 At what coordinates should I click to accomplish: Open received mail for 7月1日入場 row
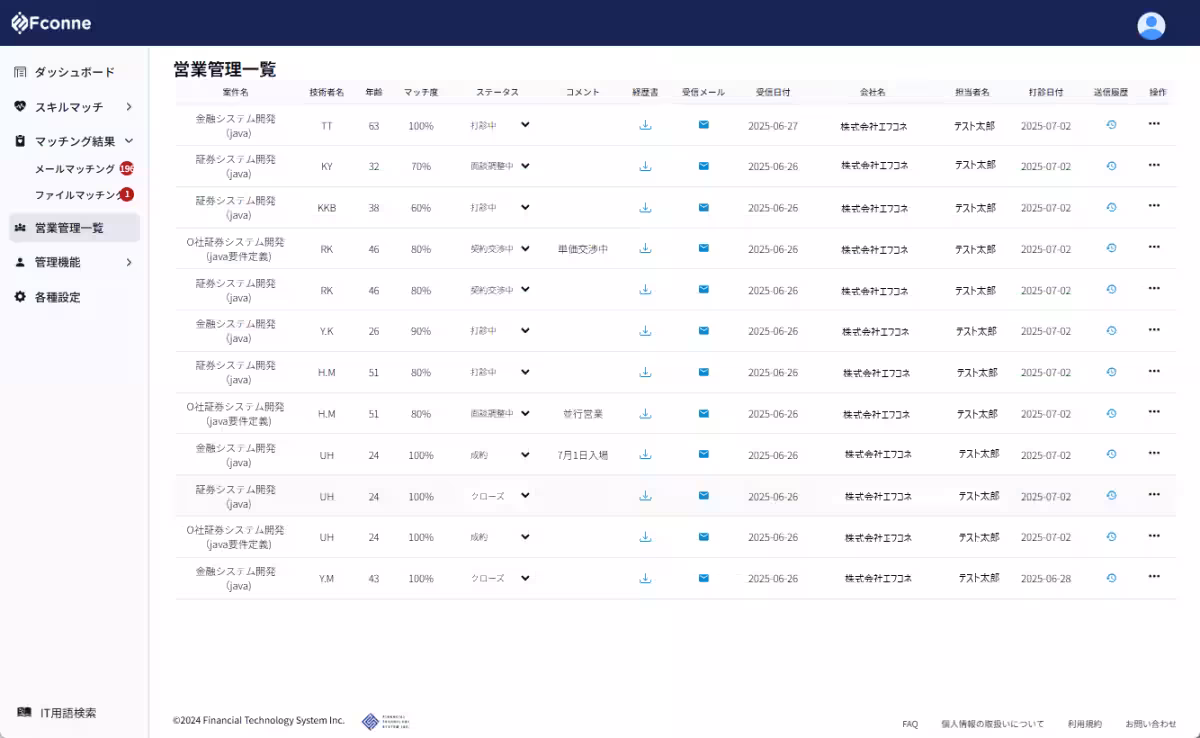[703, 454]
